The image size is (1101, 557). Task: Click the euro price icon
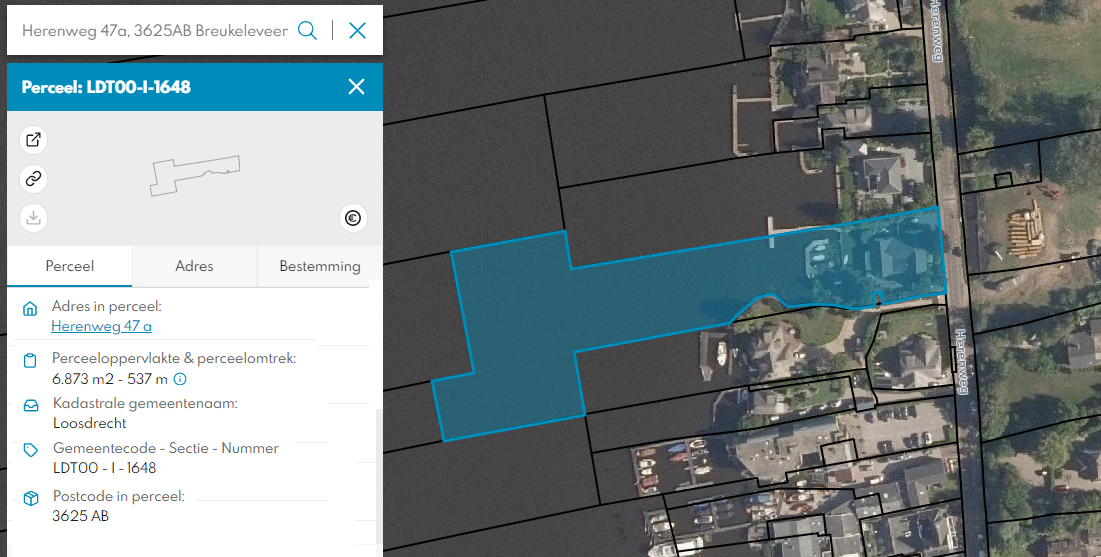(353, 218)
